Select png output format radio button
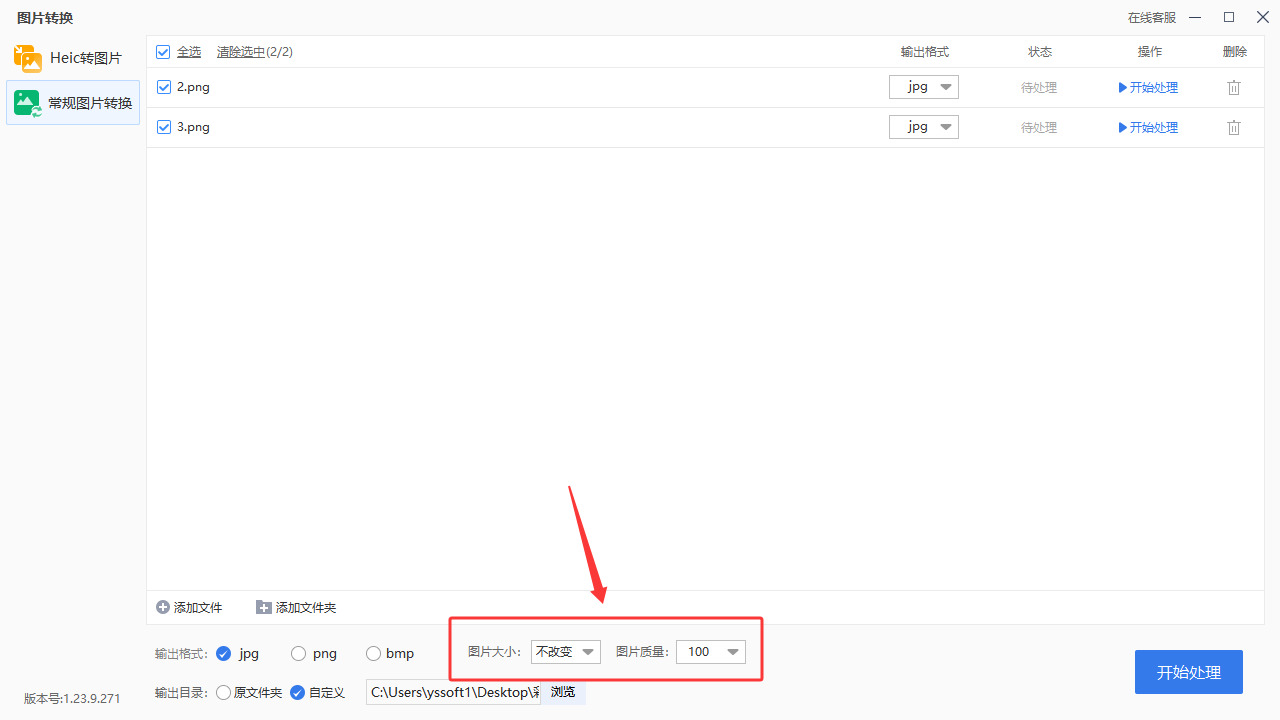Viewport: 1280px width, 720px height. click(x=298, y=653)
